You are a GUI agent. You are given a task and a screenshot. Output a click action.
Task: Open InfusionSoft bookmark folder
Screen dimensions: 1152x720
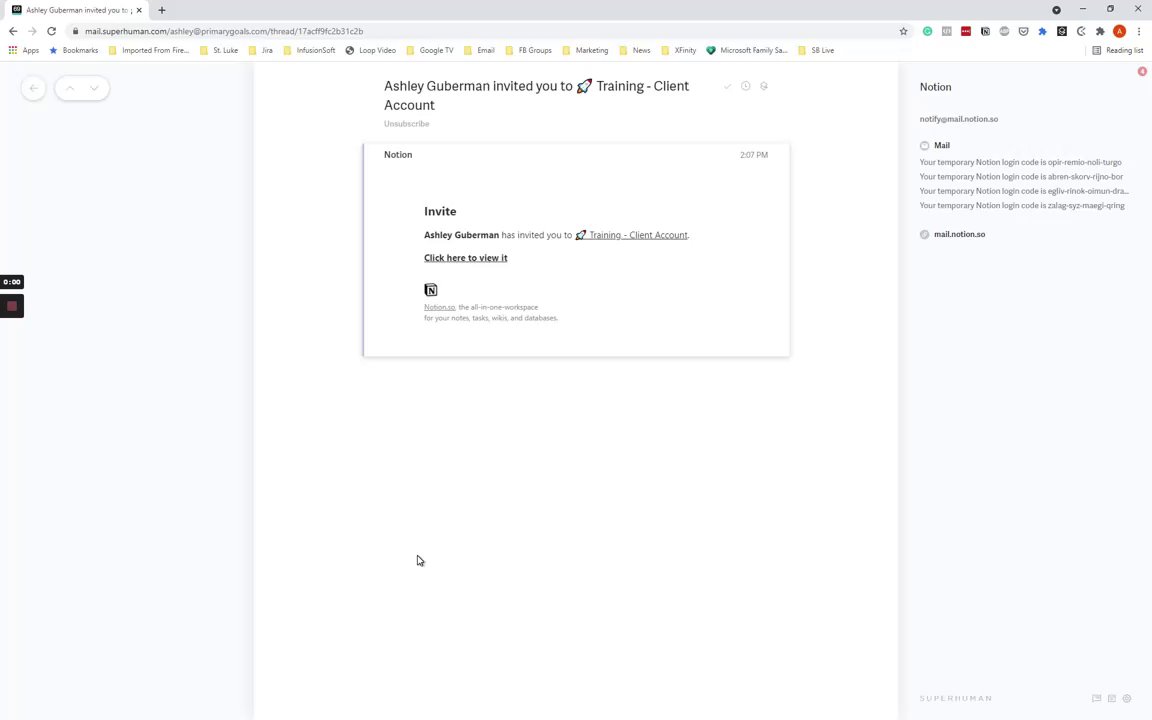point(309,51)
